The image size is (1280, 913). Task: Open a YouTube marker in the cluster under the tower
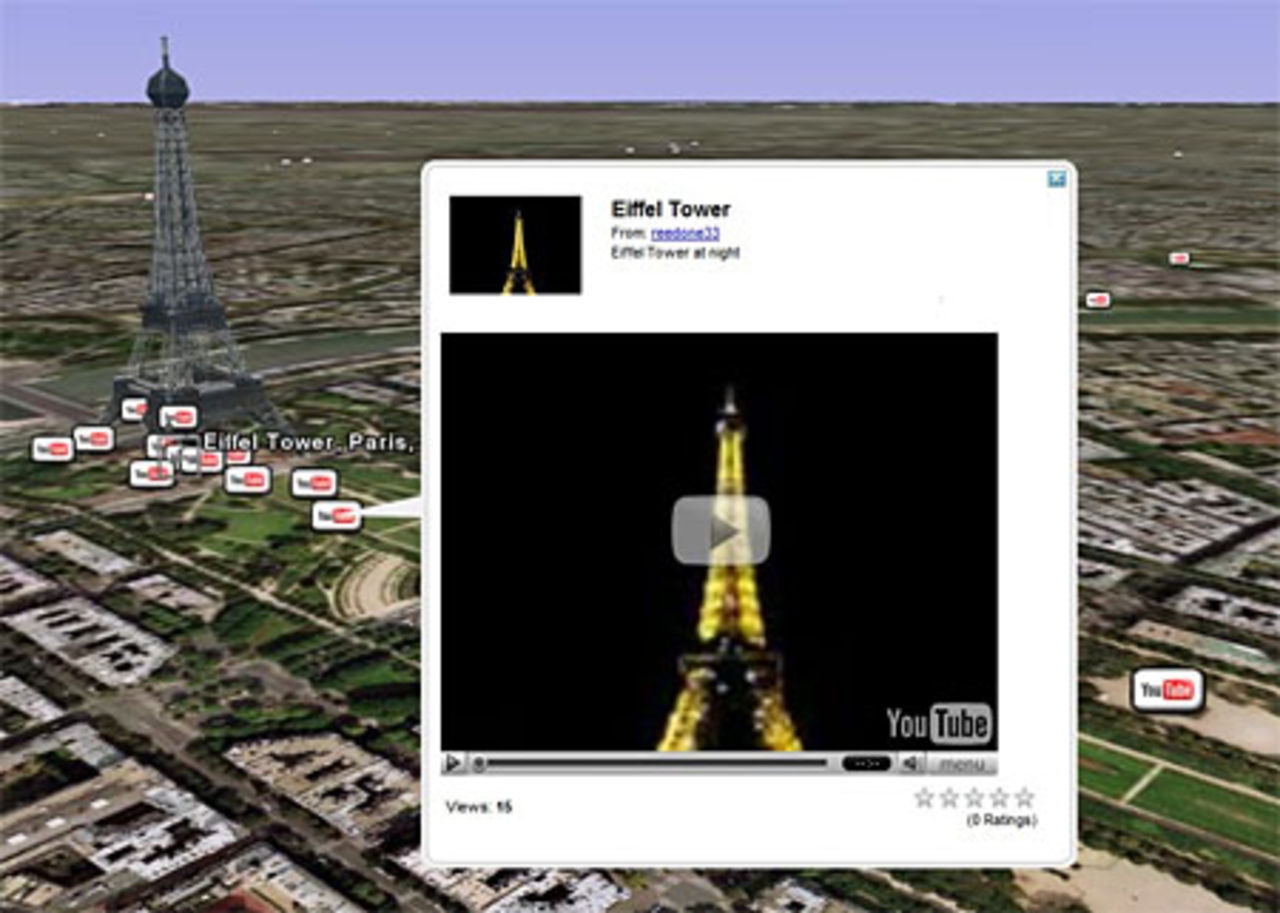click(152, 474)
